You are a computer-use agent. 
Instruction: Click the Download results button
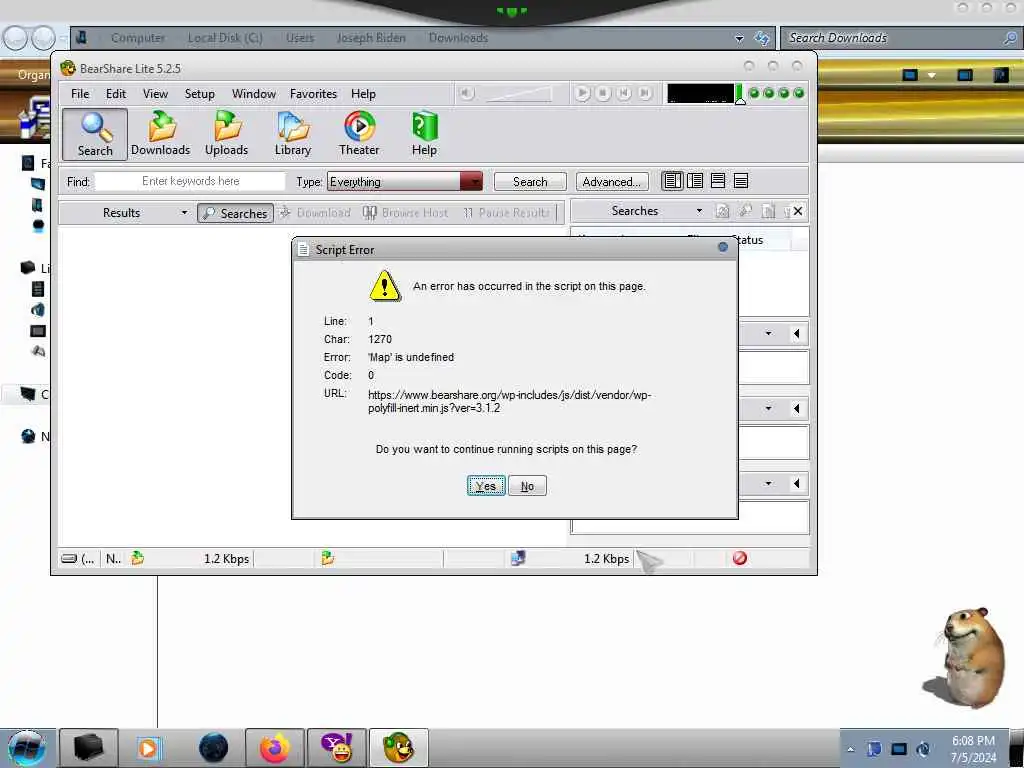315,213
